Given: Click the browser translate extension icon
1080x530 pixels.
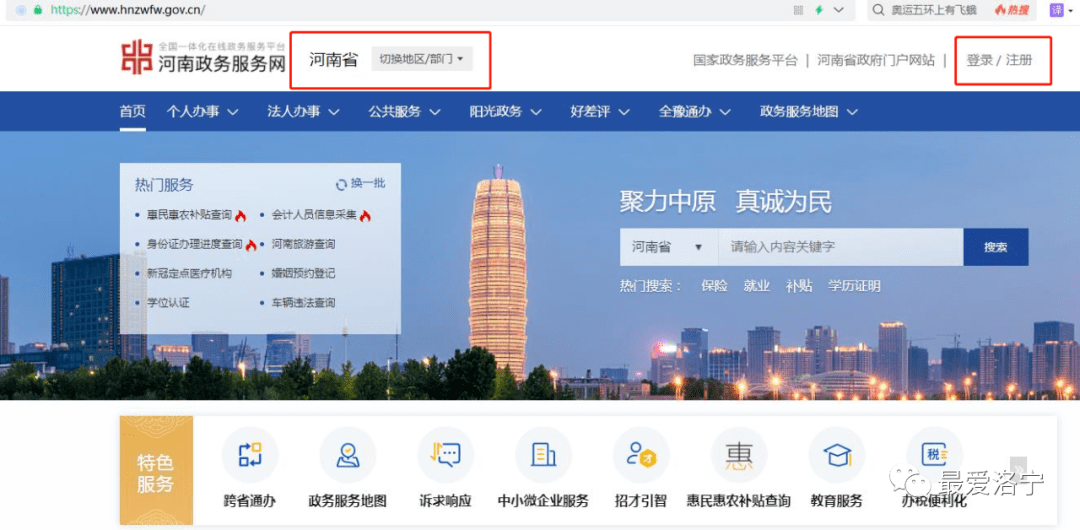Looking at the screenshot, I should (x=1056, y=10).
